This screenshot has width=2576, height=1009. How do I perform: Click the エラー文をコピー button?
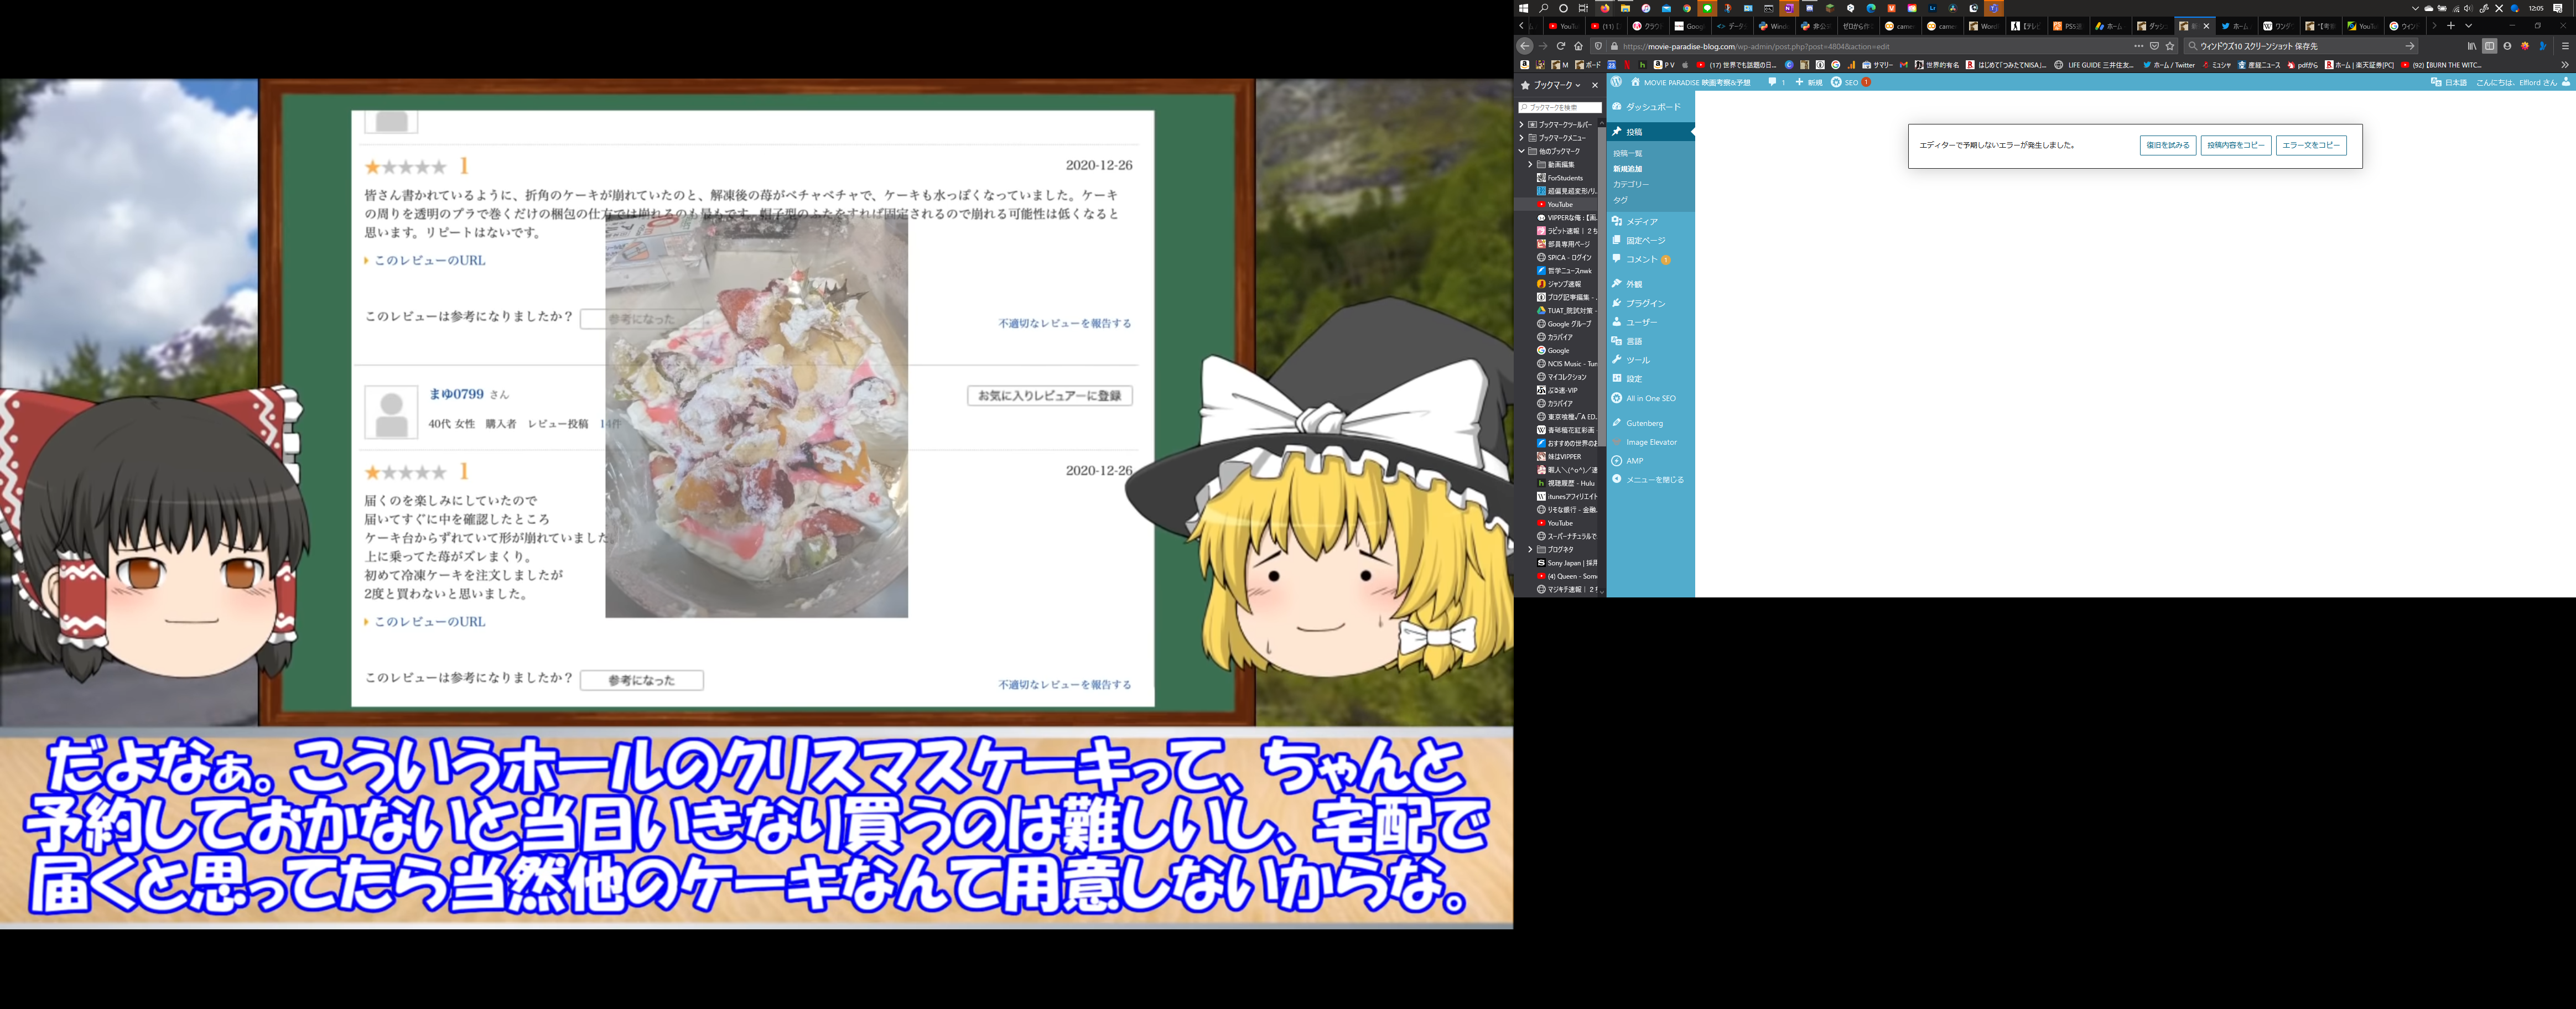(x=2310, y=145)
